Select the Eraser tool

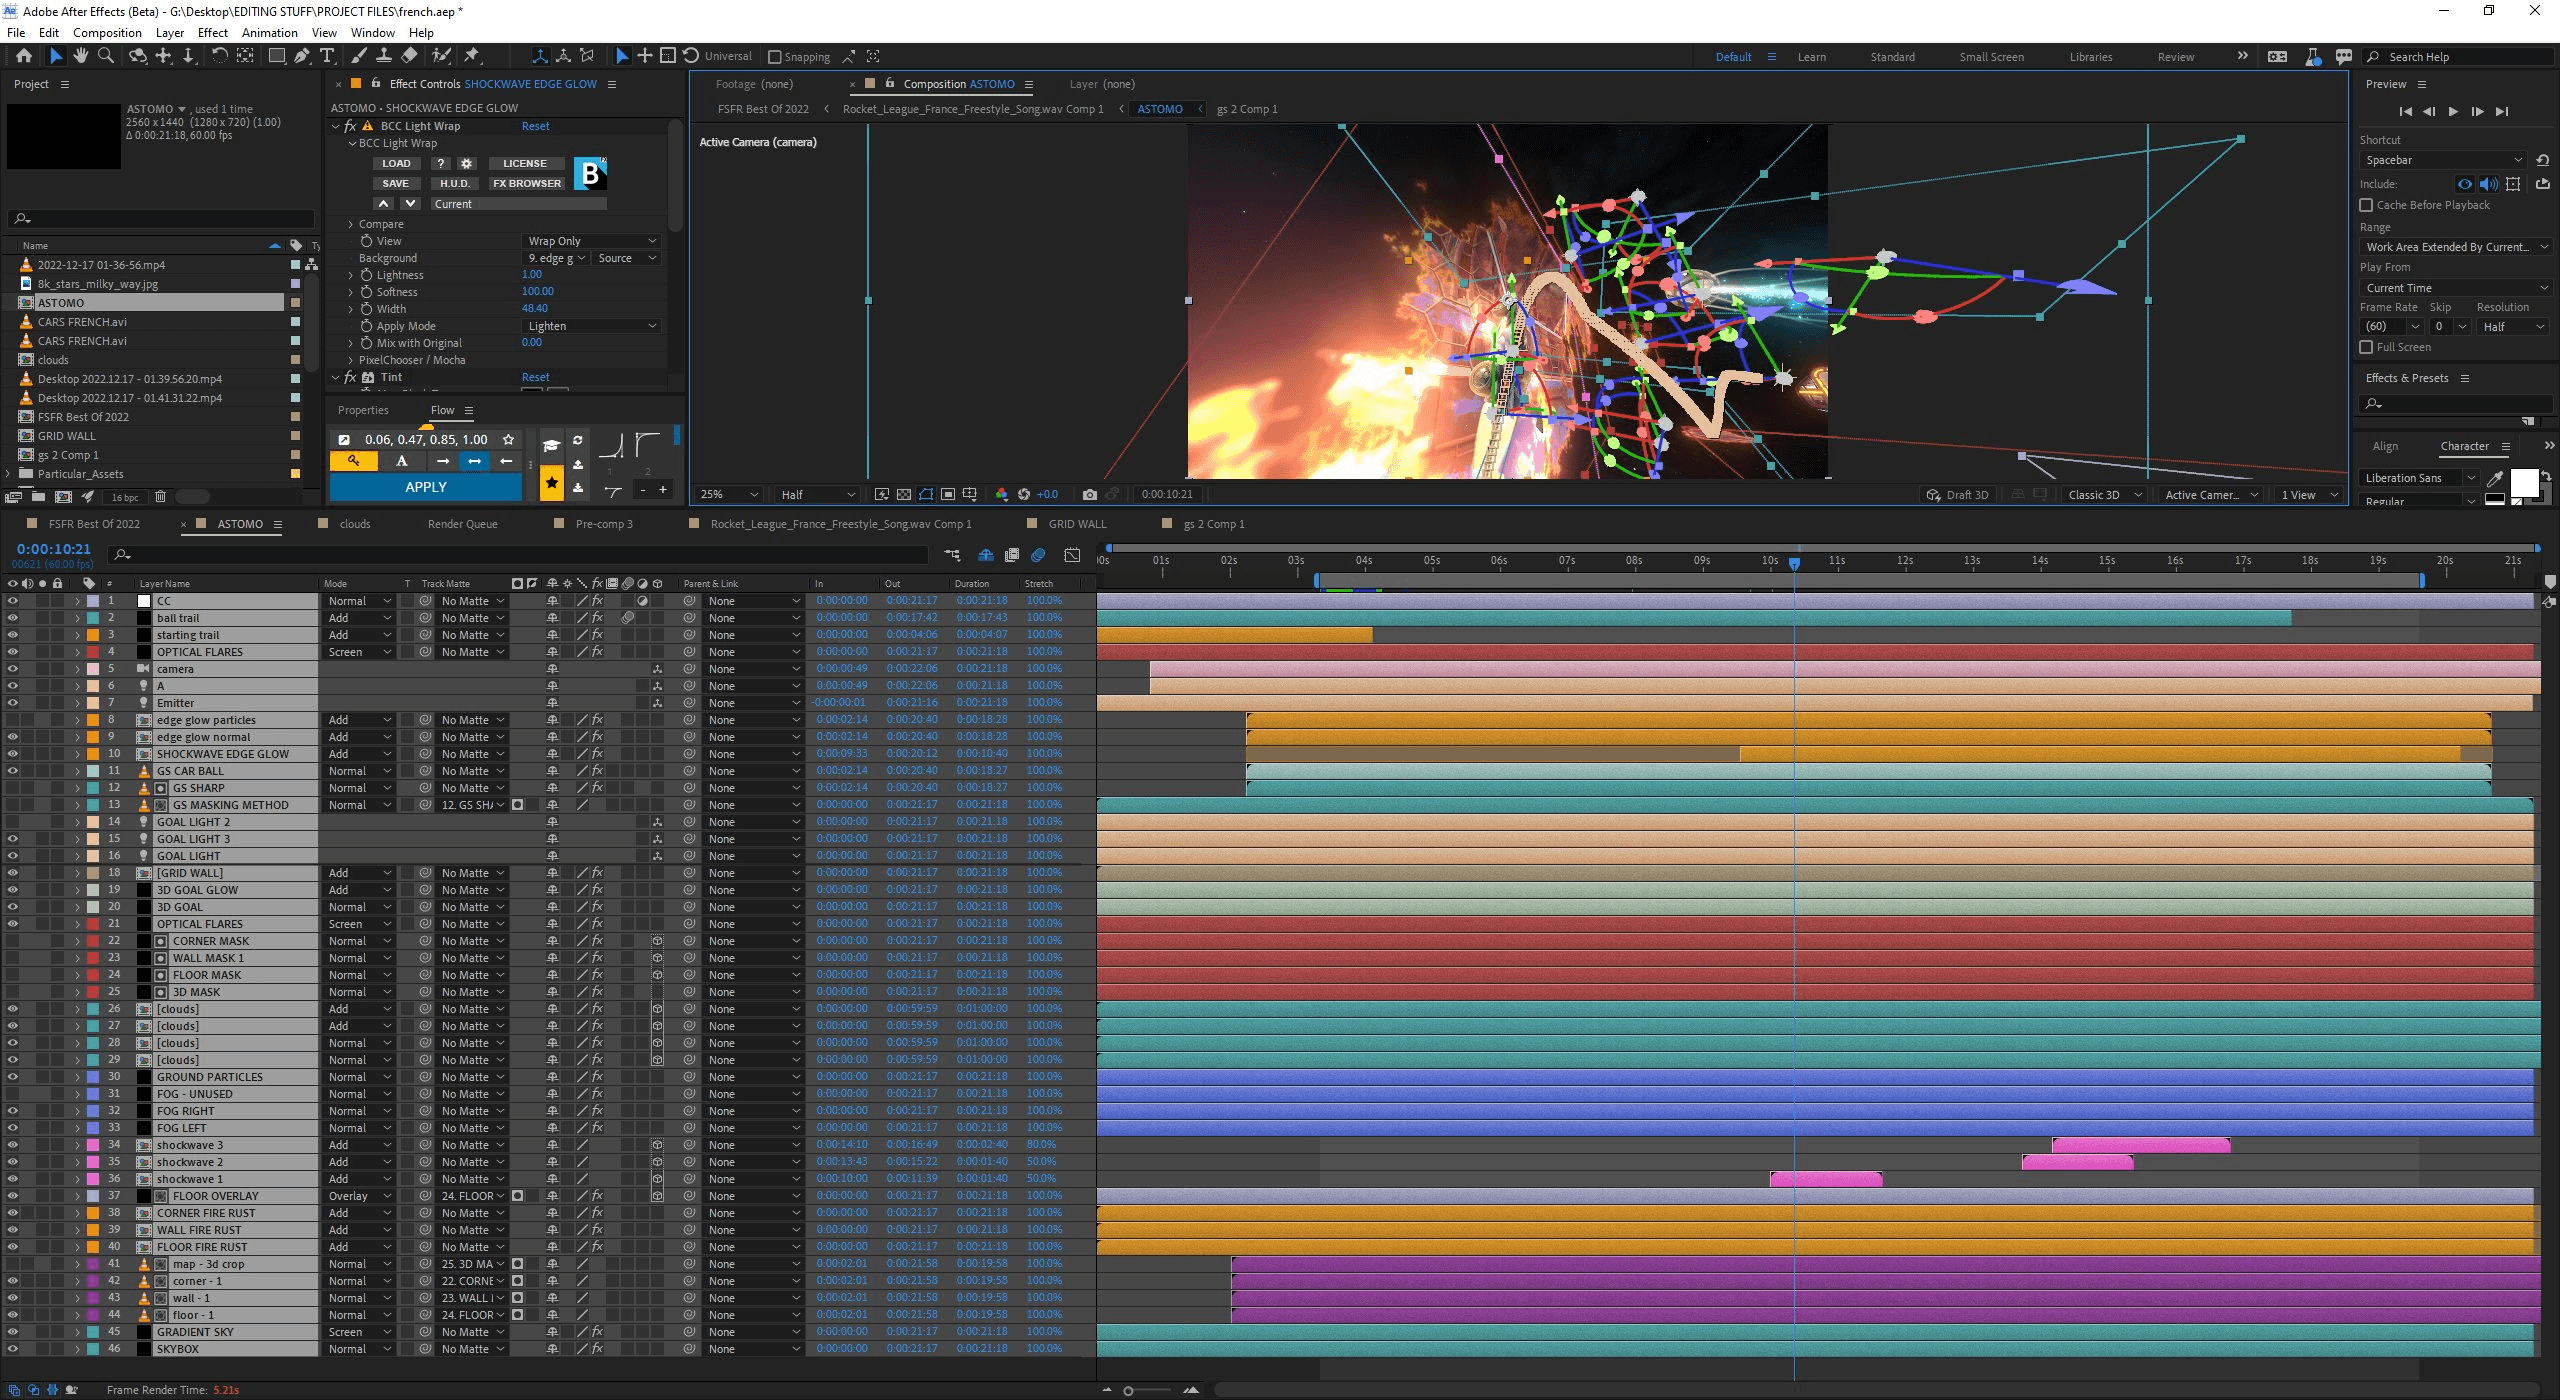409,56
